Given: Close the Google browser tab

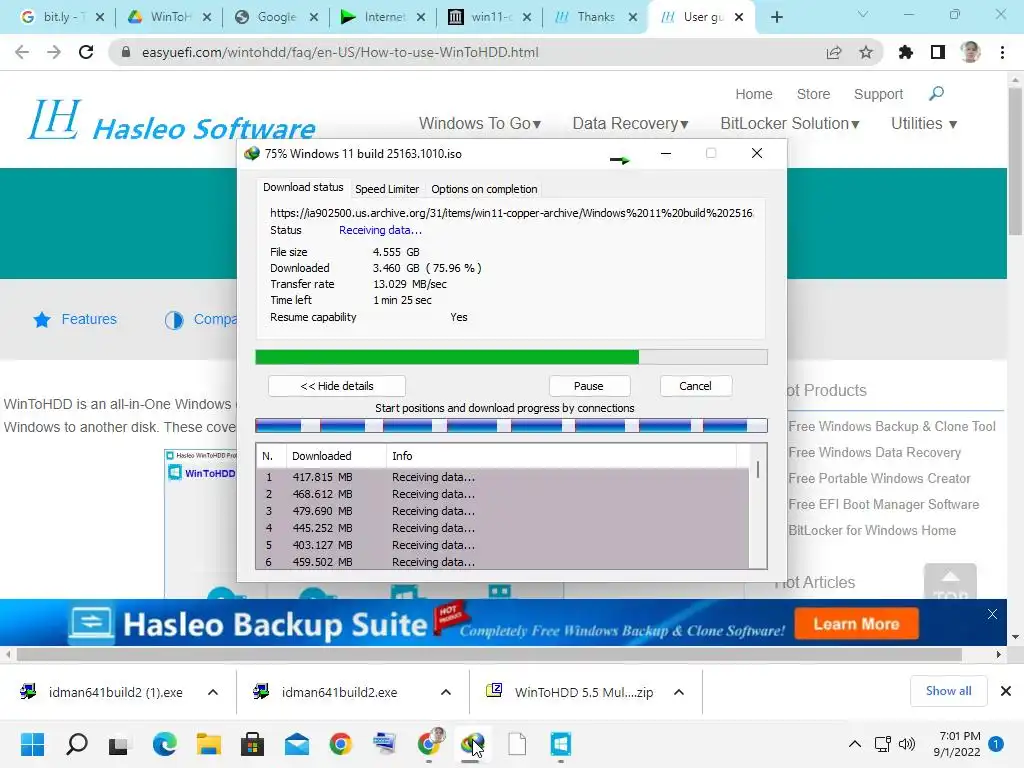Looking at the screenshot, I should (313, 17).
